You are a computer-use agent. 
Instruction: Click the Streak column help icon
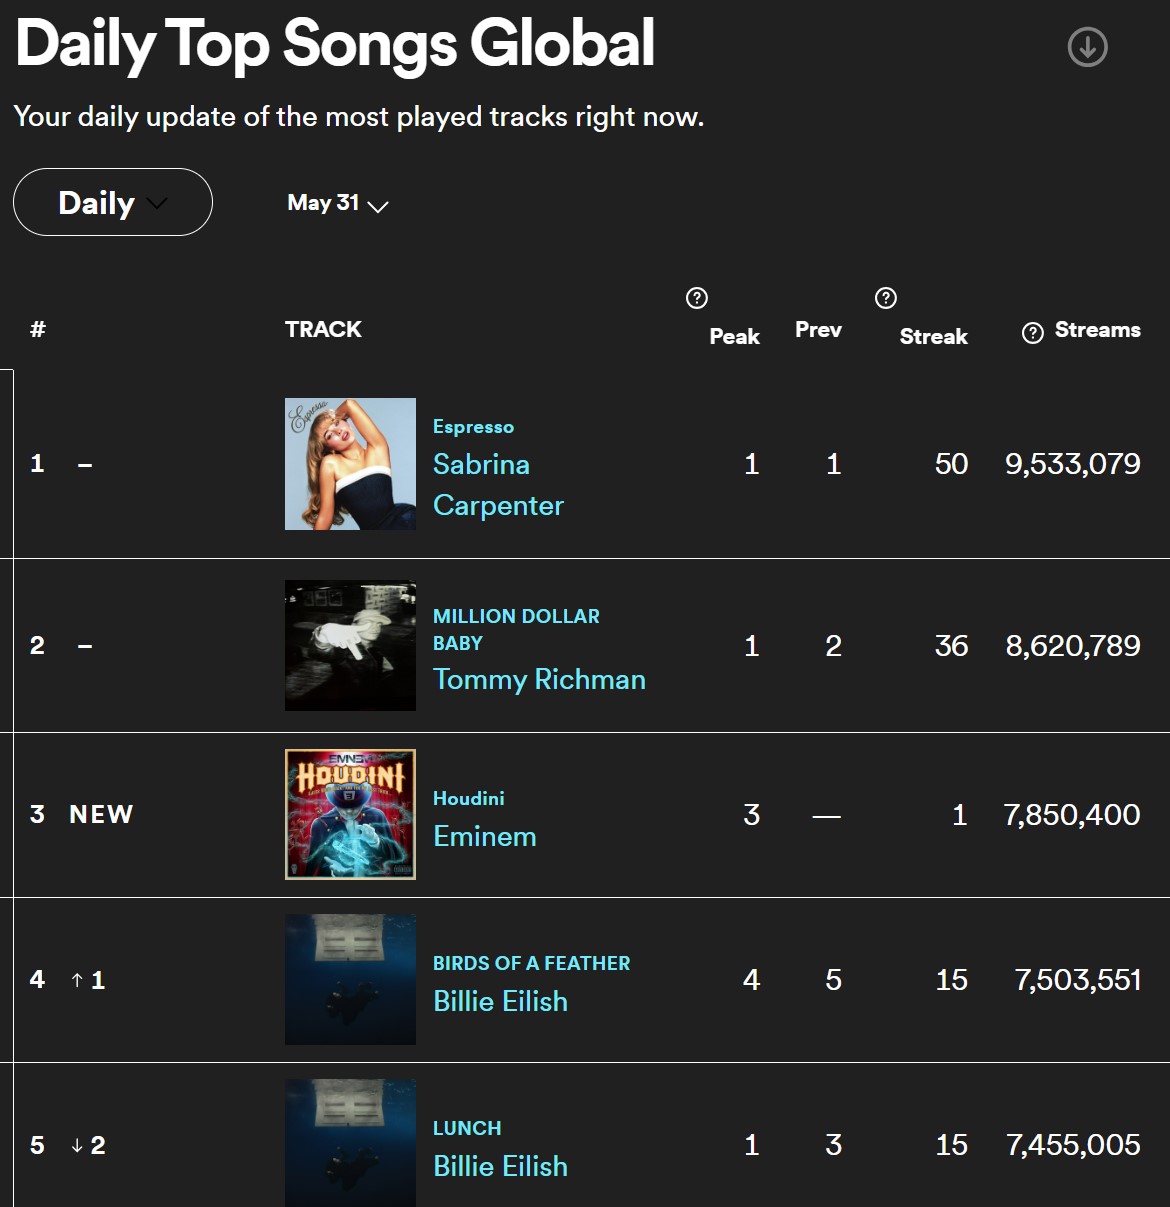click(x=886, y=298)
